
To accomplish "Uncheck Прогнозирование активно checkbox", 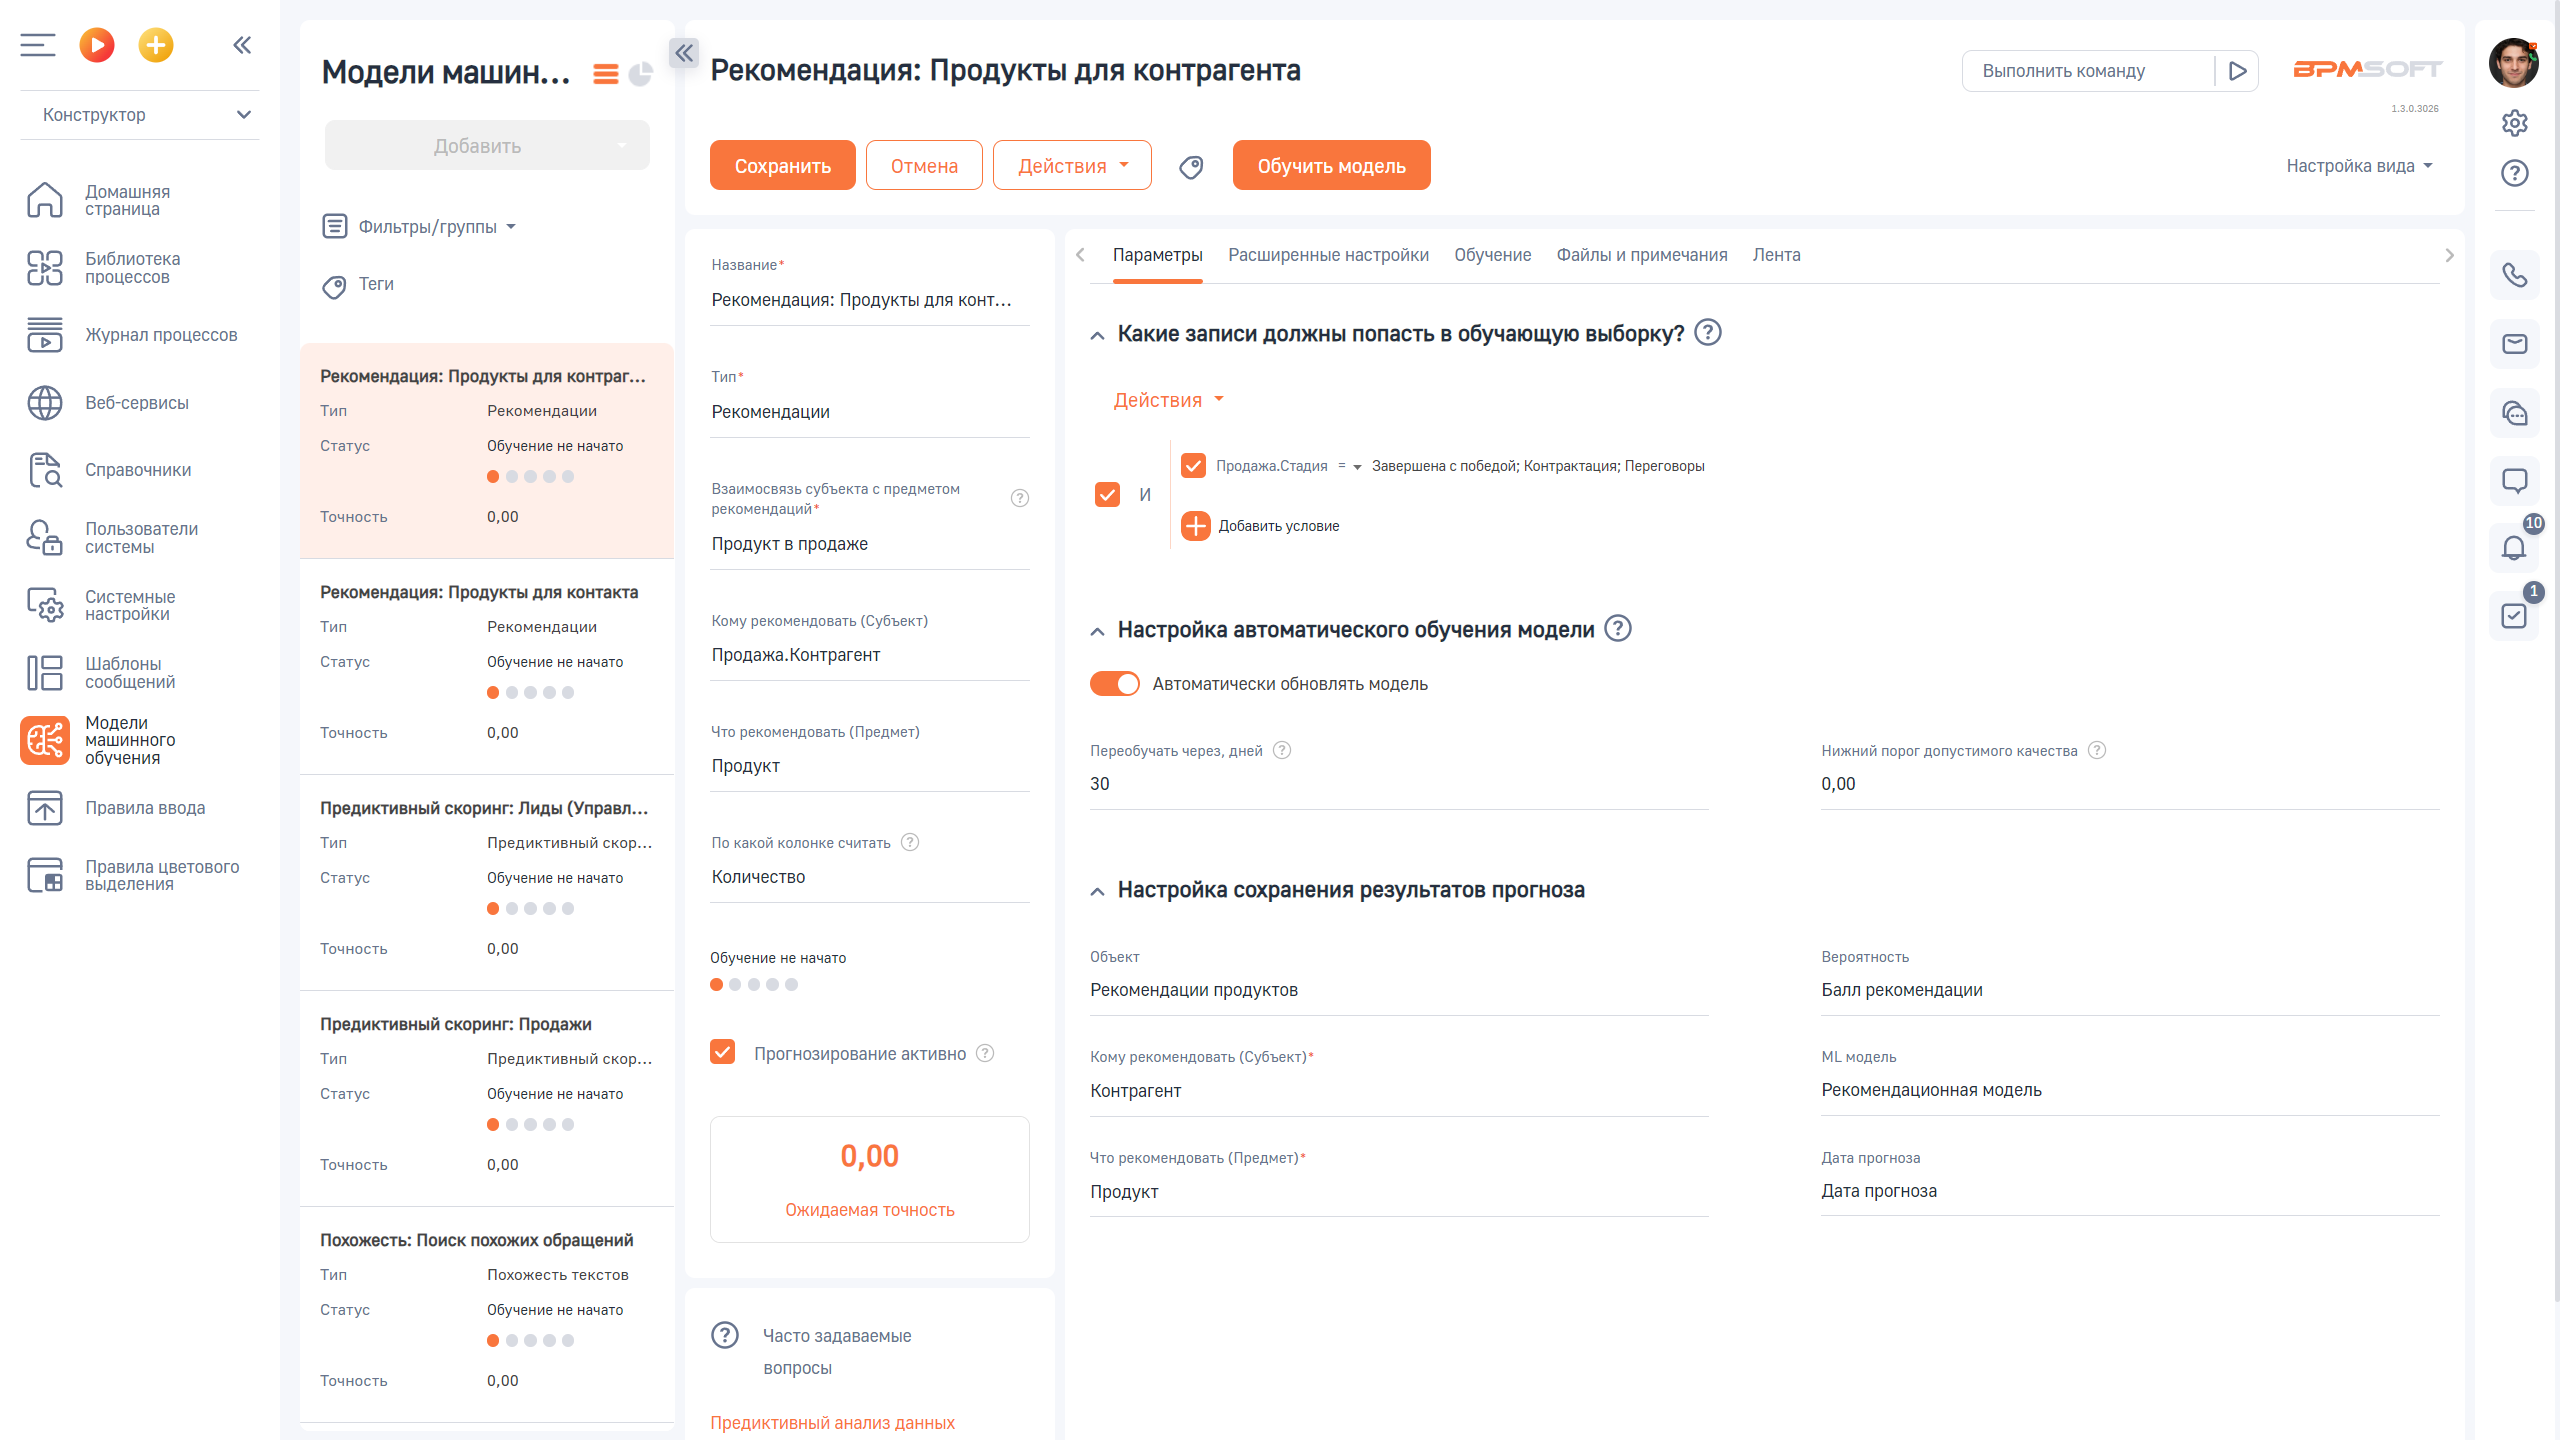I will point(722,1052).
